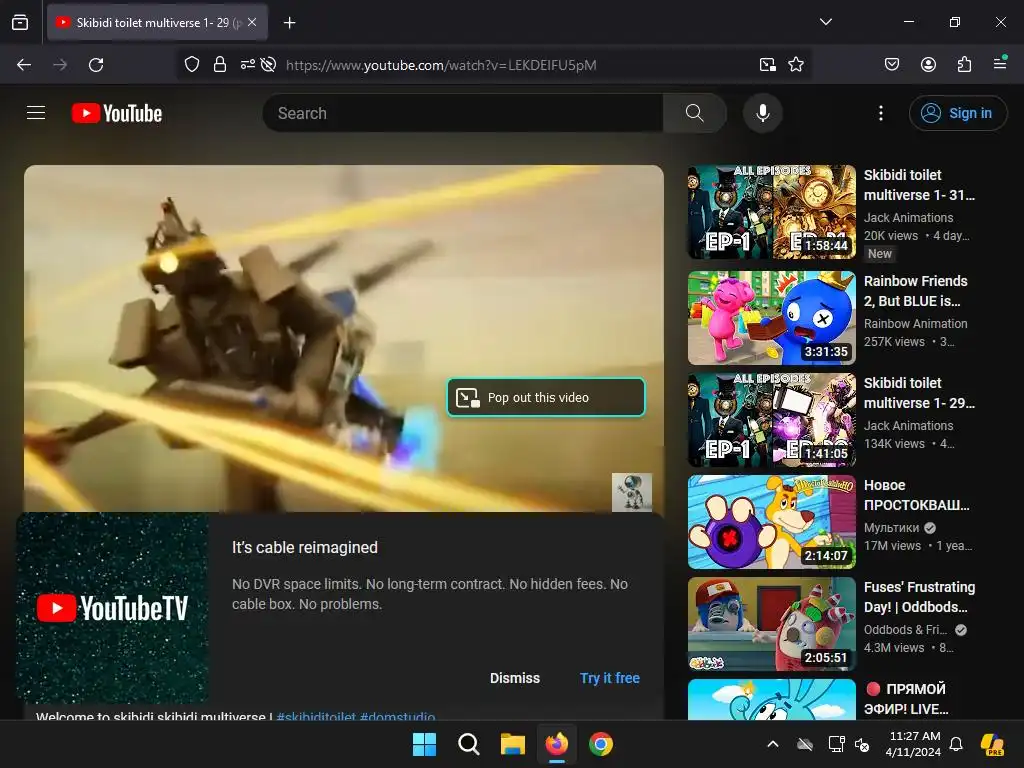The height and width of the screenshot is (768, 1024).
Task: Open the Firefox application menu
Action: [x=1000, y=63]
